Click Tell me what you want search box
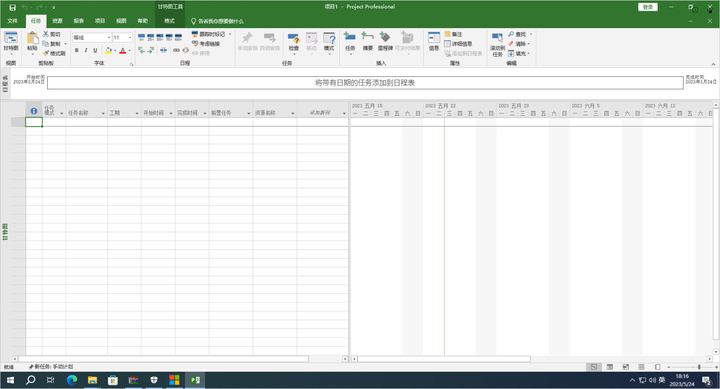720x389 pixels. point(217,21)
